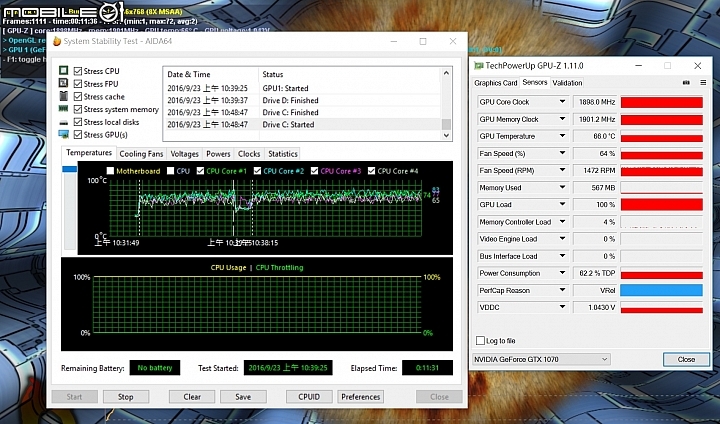Disable CPU Core #4 graph checkbox
This screenshot has height=424, width=720.
[371, 171]
